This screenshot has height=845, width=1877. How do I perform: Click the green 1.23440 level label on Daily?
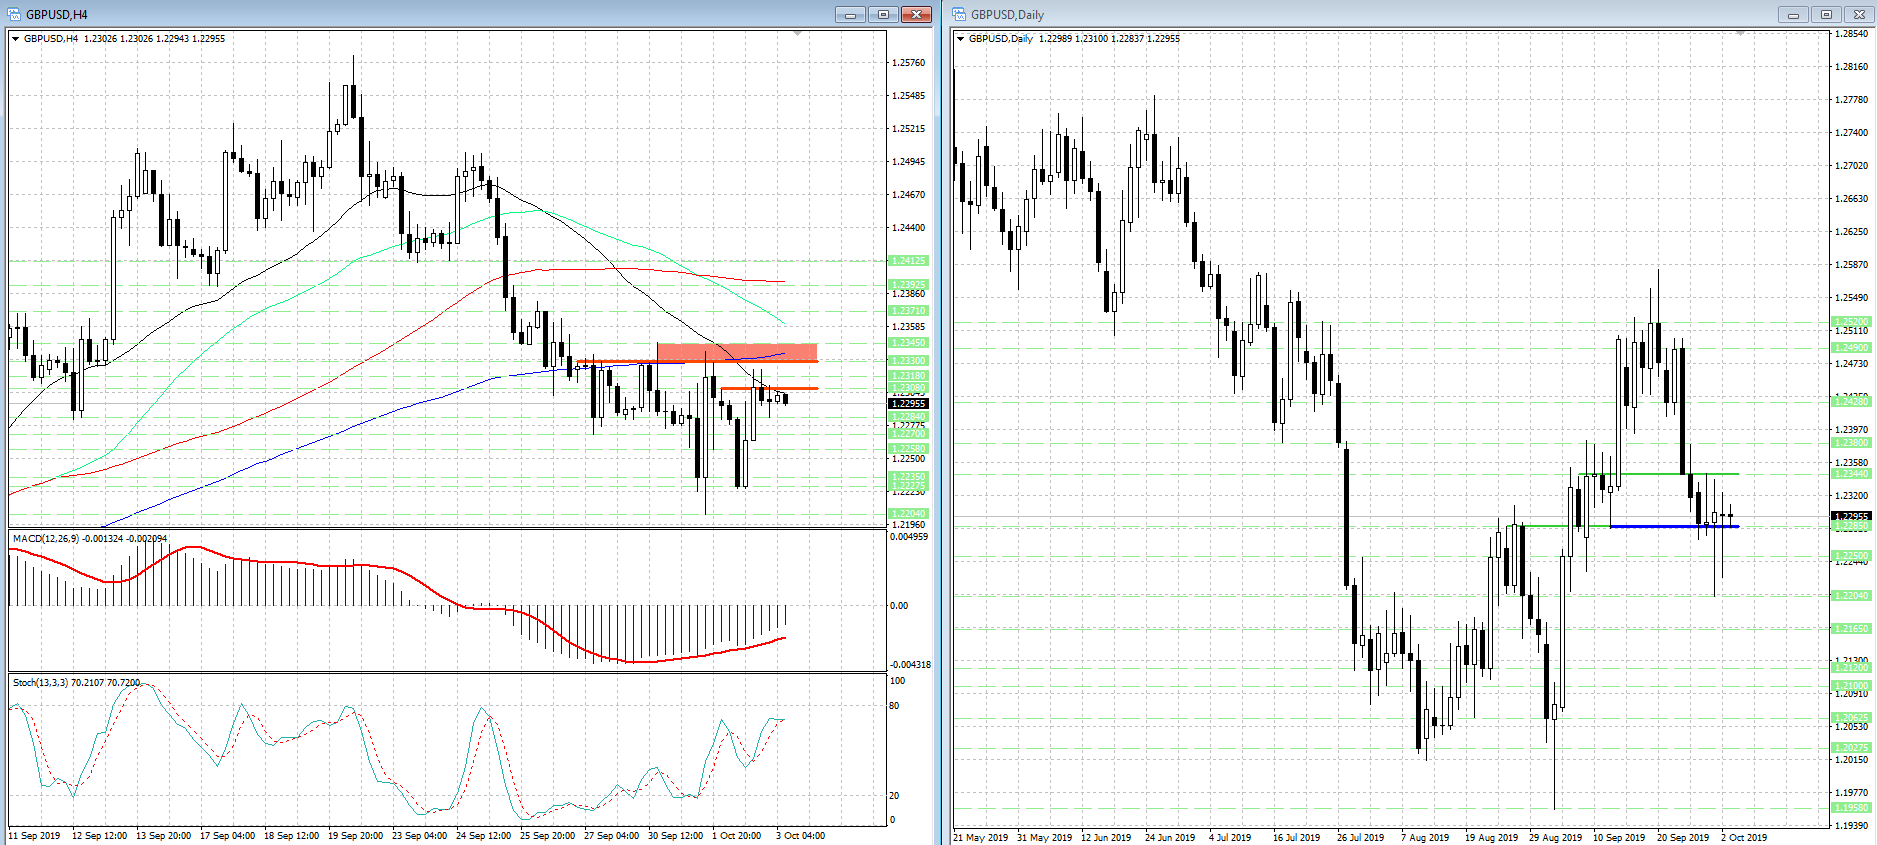pos(1851,474)
